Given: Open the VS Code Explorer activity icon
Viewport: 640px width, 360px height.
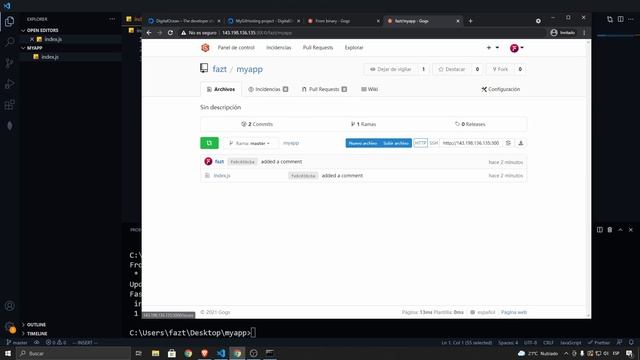Looking at the screenshot, I should pyautogui.click(x=9, y=21).
